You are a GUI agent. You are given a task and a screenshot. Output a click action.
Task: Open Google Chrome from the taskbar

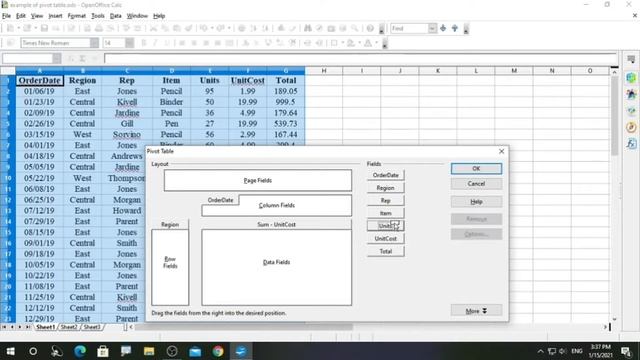click(218, 351)
